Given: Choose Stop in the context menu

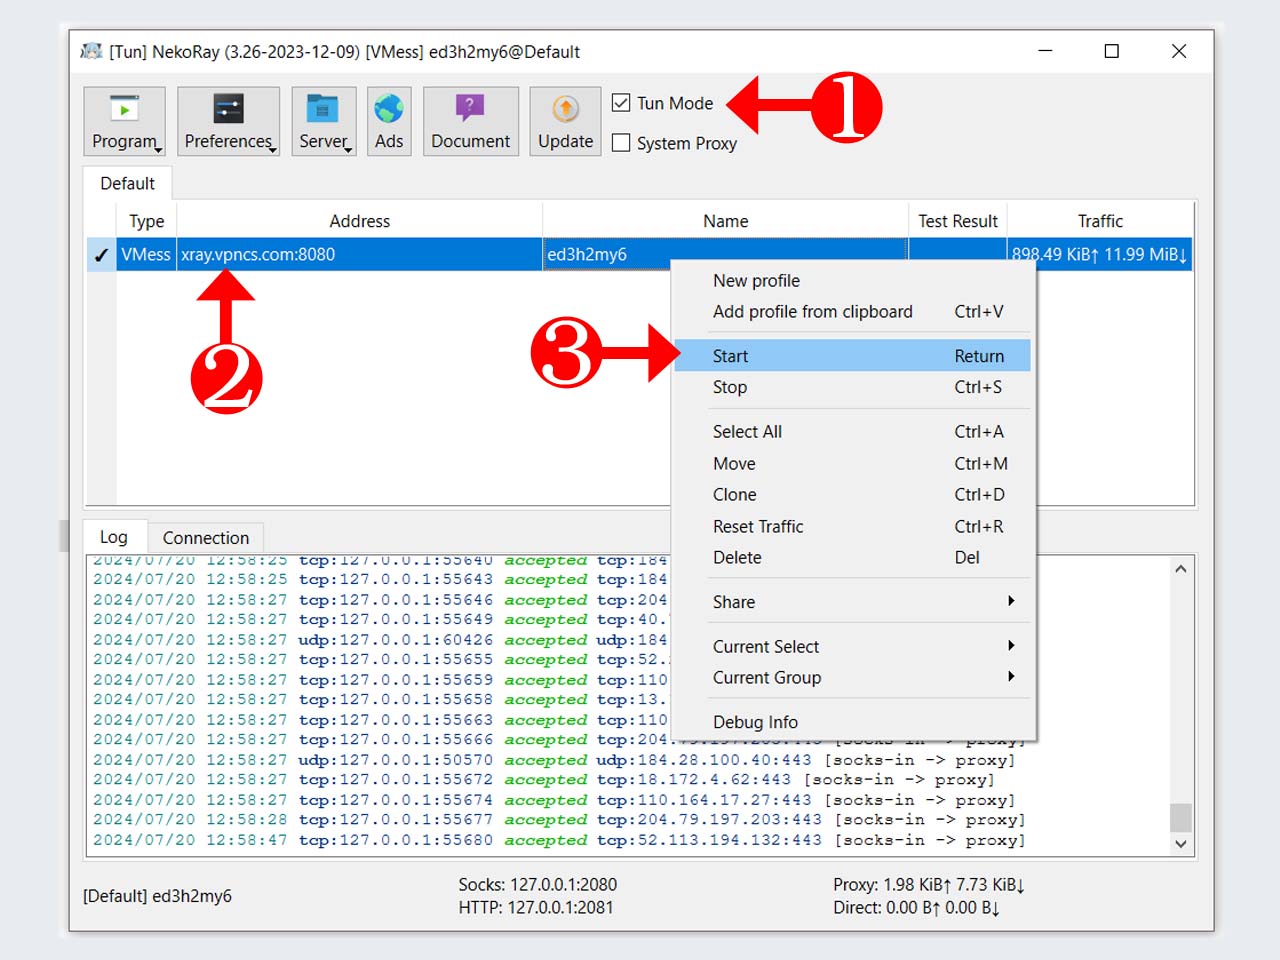Looking at the screenshot, I should [x=853, y=387].
